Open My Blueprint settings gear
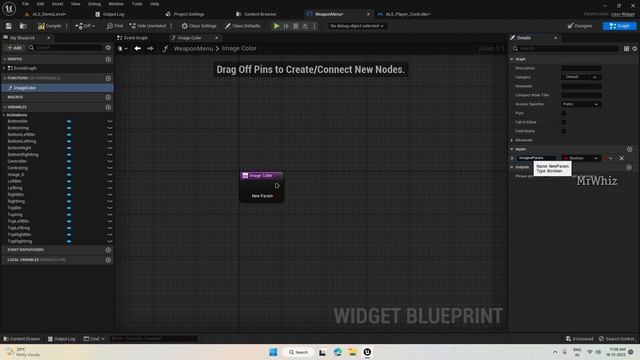The image size is (640, 360). 108,48
